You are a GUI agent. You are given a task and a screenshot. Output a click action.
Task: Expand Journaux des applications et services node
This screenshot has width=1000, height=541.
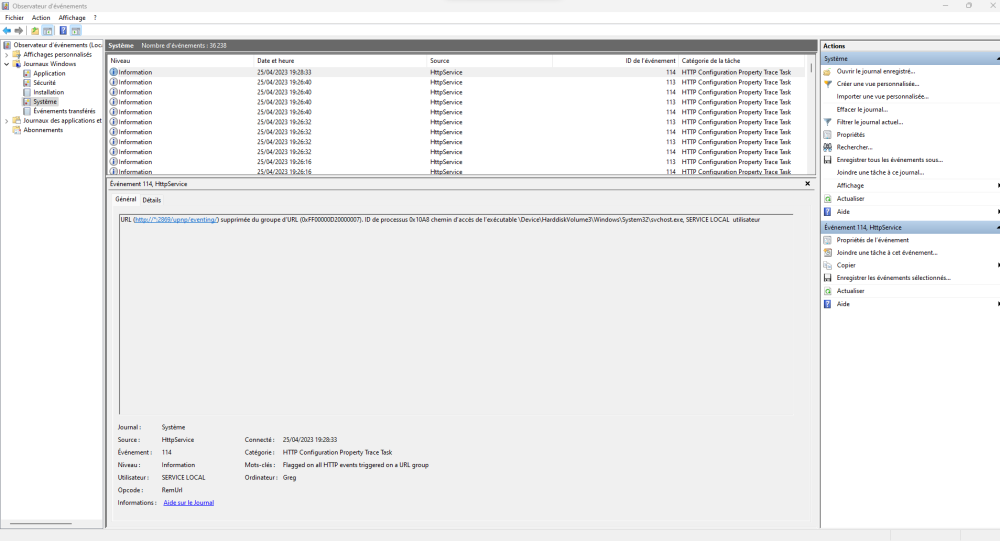click(x=7, y=121)
